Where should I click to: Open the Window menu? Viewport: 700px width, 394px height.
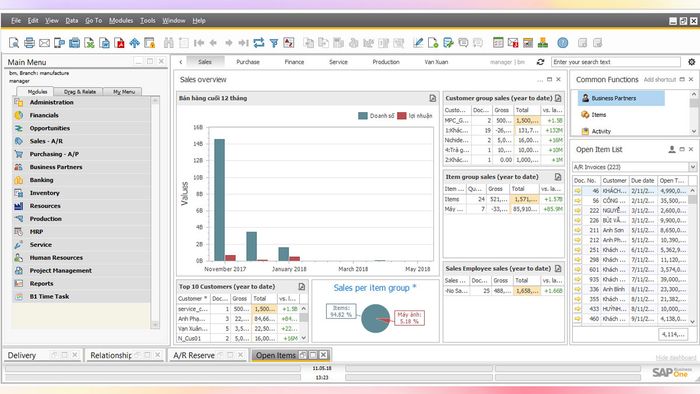pyautogui.click(x=174, y=21)
